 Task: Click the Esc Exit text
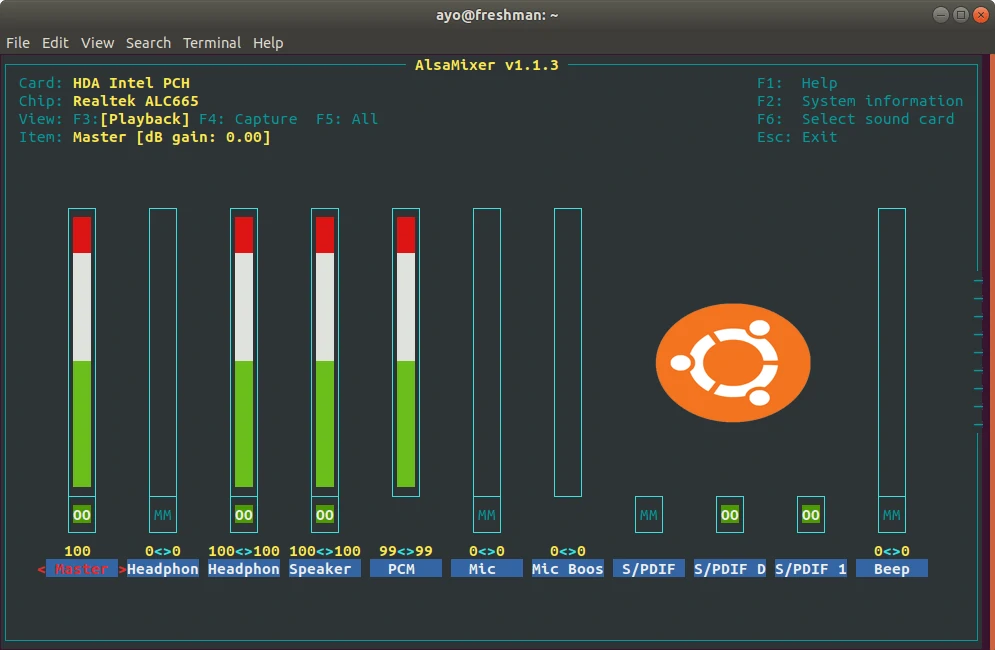[797, 137]
